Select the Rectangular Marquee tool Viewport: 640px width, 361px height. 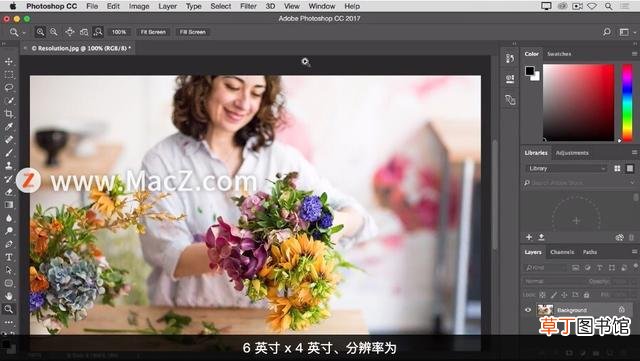pos(9,75)
